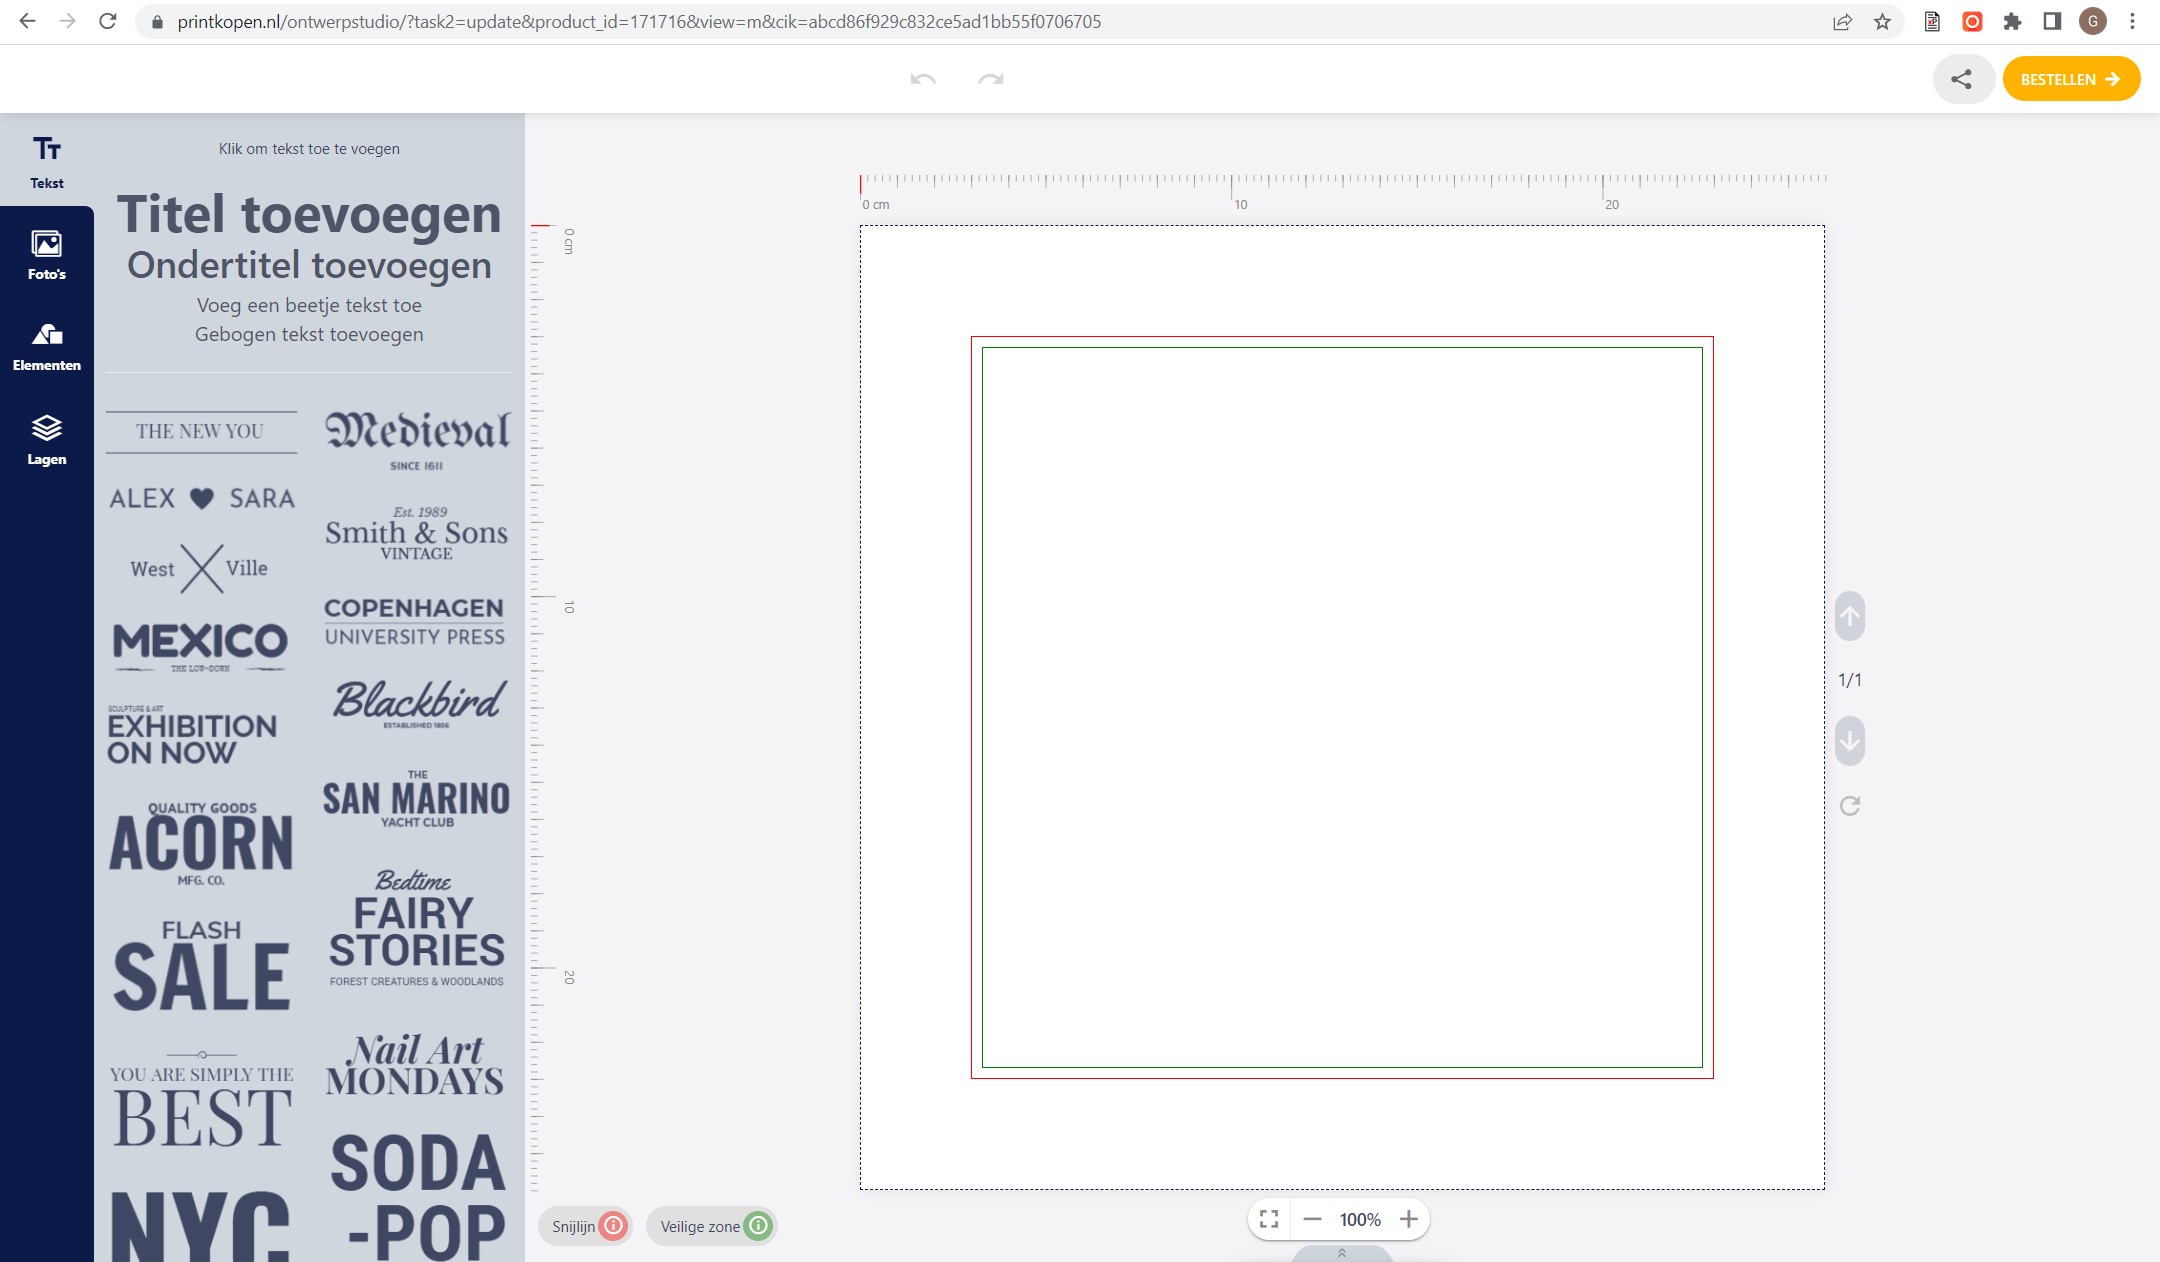Pick the SODA-POP text template
Viewport: 2160px width, 1262px height.
click(x=418, y=1197)
